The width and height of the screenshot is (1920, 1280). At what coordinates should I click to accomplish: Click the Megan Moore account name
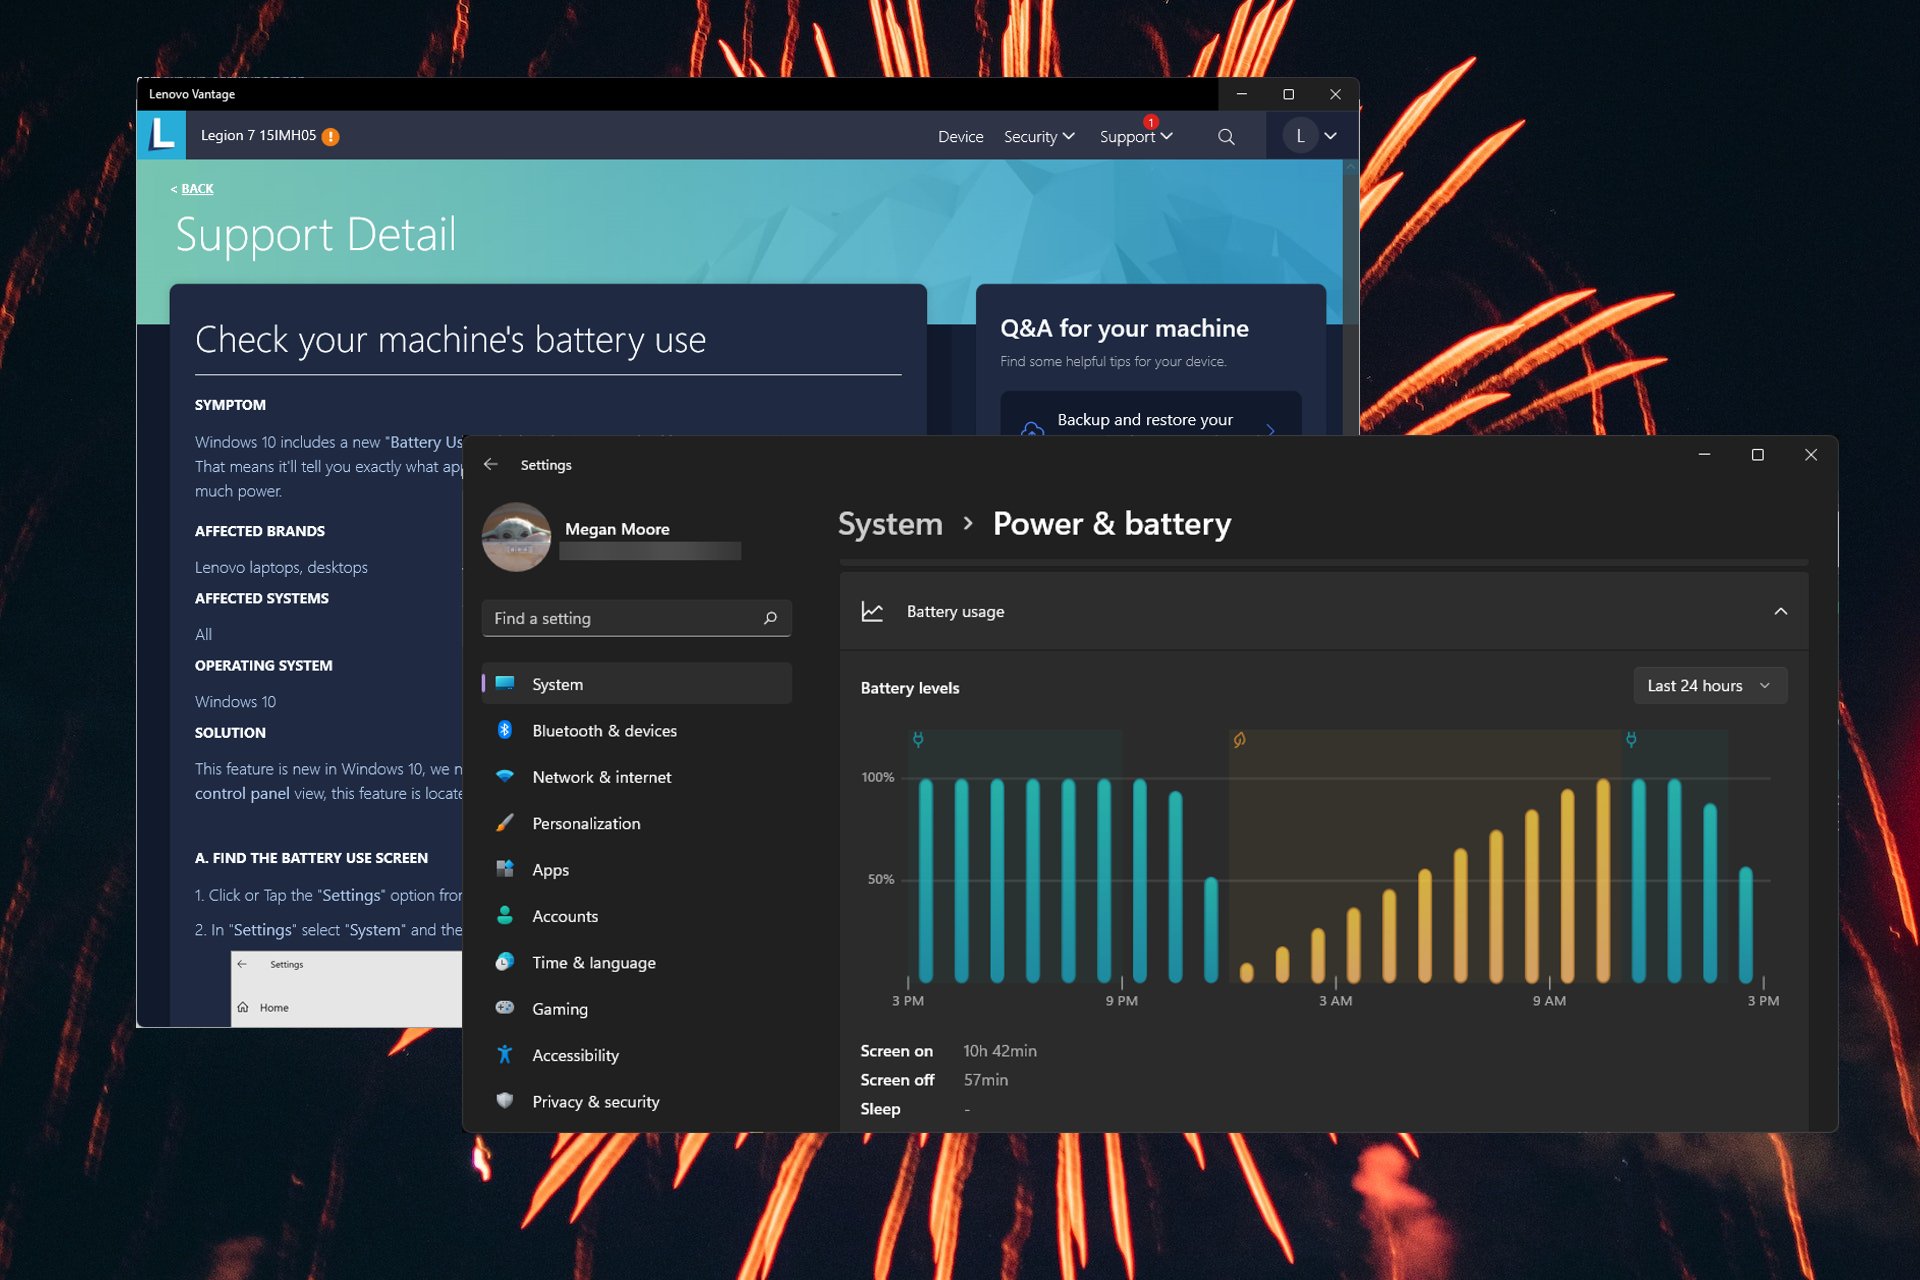pos(617,529)
